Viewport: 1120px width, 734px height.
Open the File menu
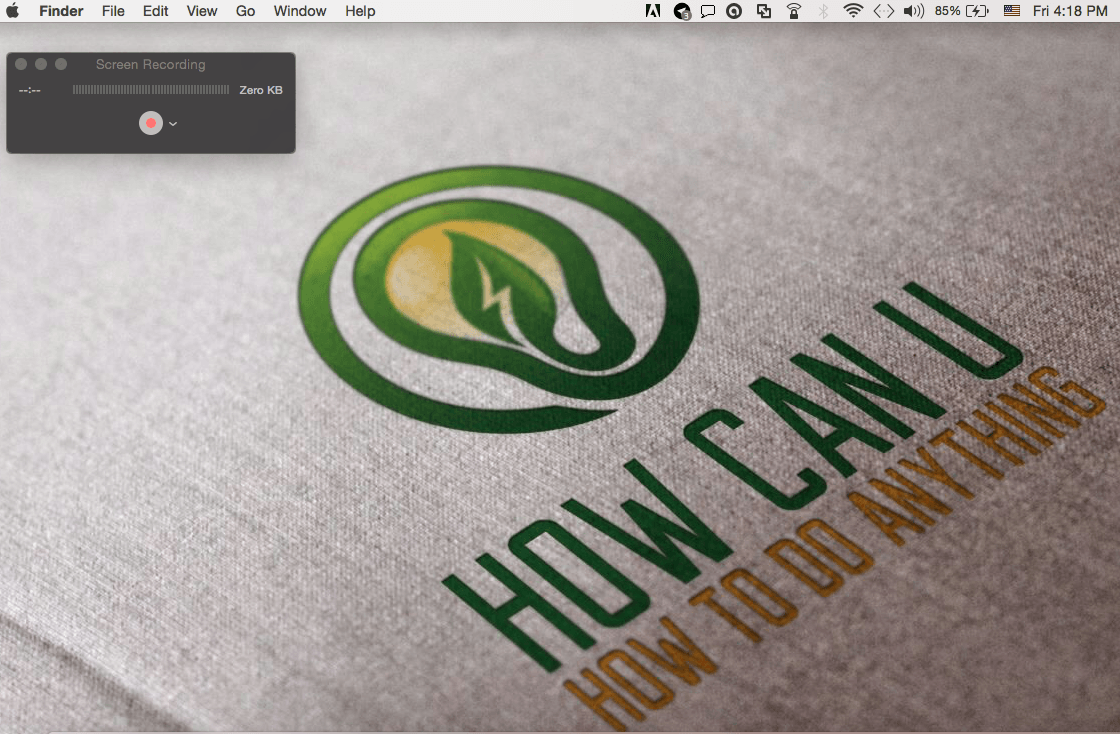tap(113, 11)
